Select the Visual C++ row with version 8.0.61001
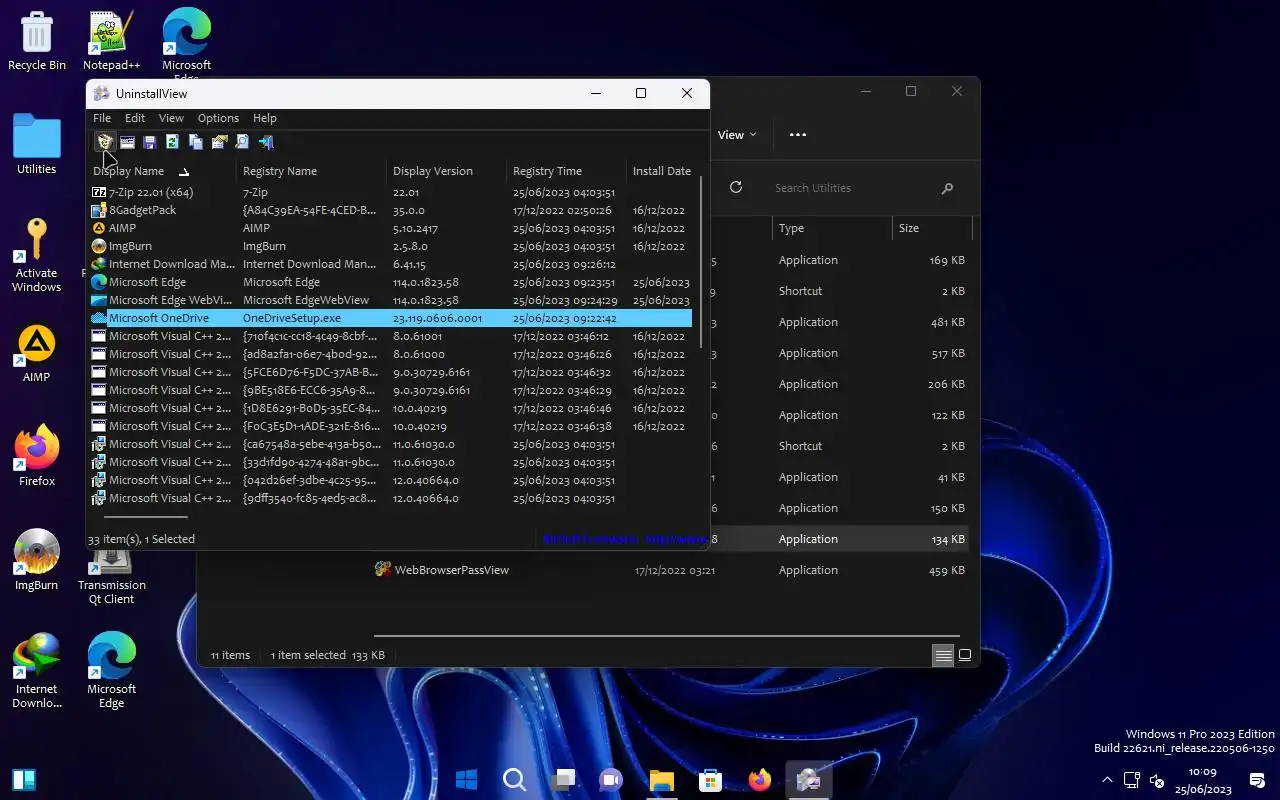The width and height of the screenshot is (1280, 800). (390, 336)
